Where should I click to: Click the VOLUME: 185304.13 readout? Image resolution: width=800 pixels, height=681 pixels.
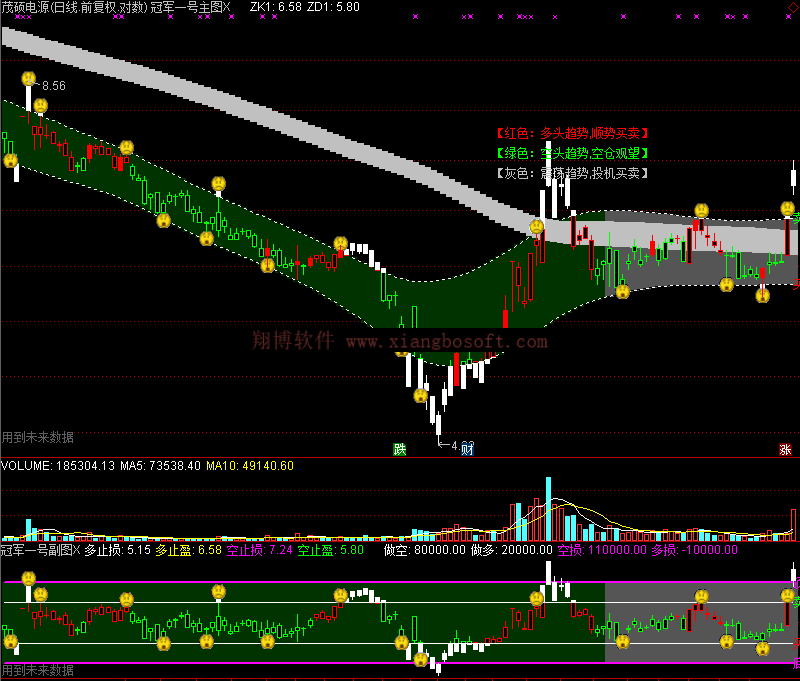click(x=58, y=466)
